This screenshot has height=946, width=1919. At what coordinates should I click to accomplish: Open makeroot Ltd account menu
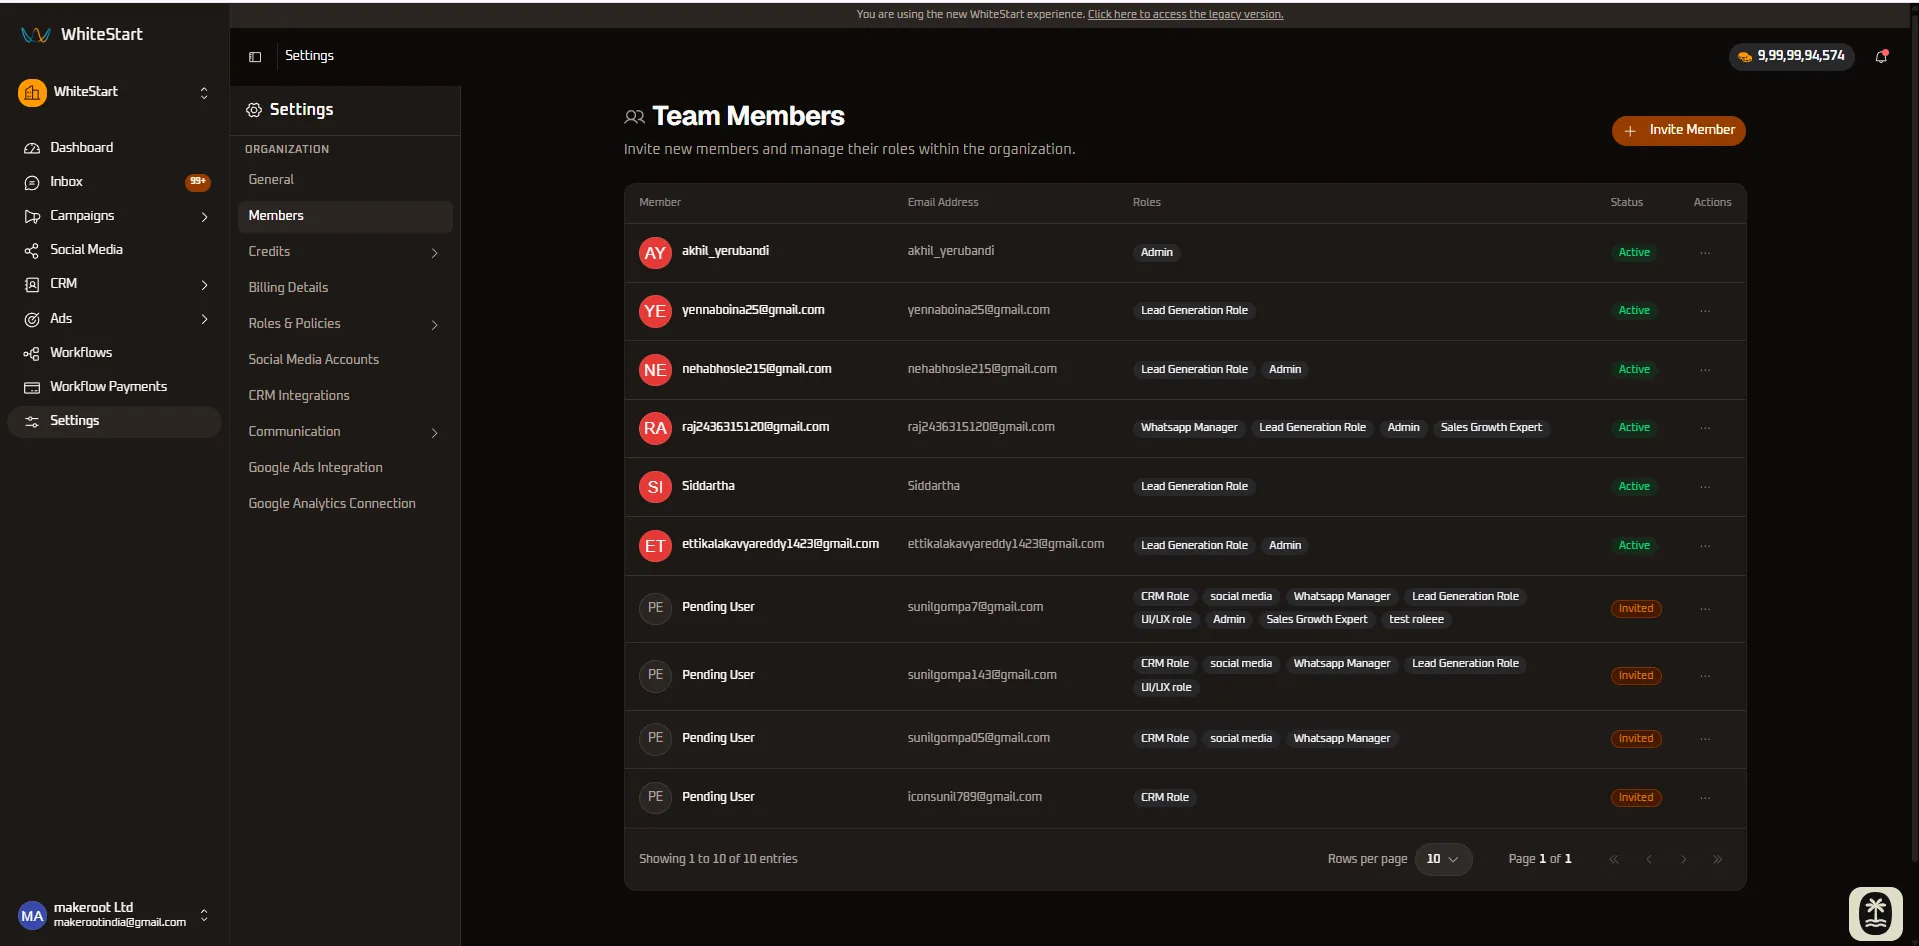point(114,915)
